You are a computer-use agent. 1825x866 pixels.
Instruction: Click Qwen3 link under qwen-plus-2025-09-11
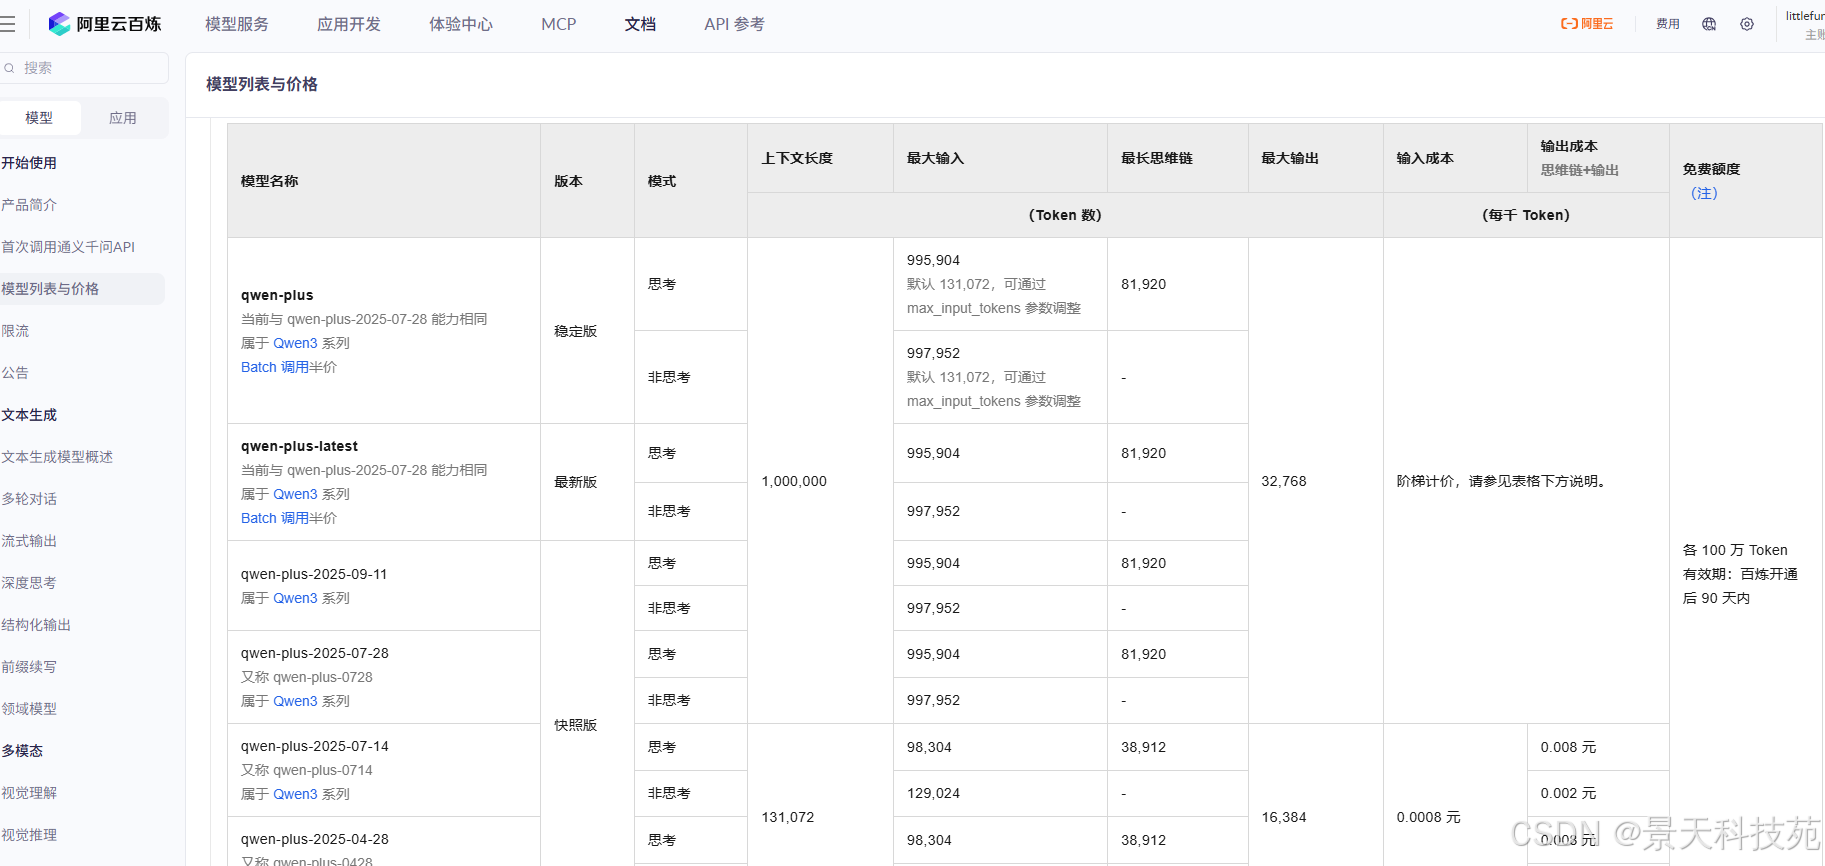point(295,598)
